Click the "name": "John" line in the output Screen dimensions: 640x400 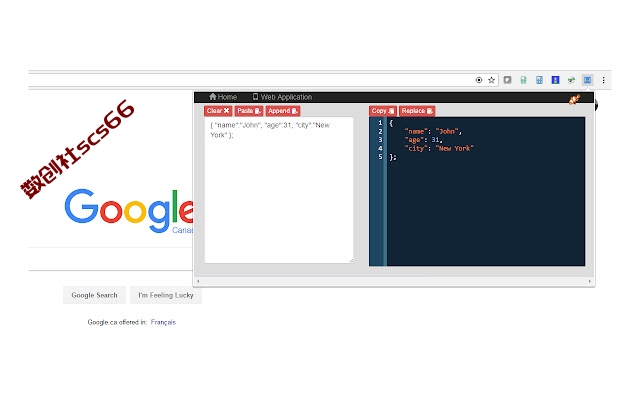[433, 131]
